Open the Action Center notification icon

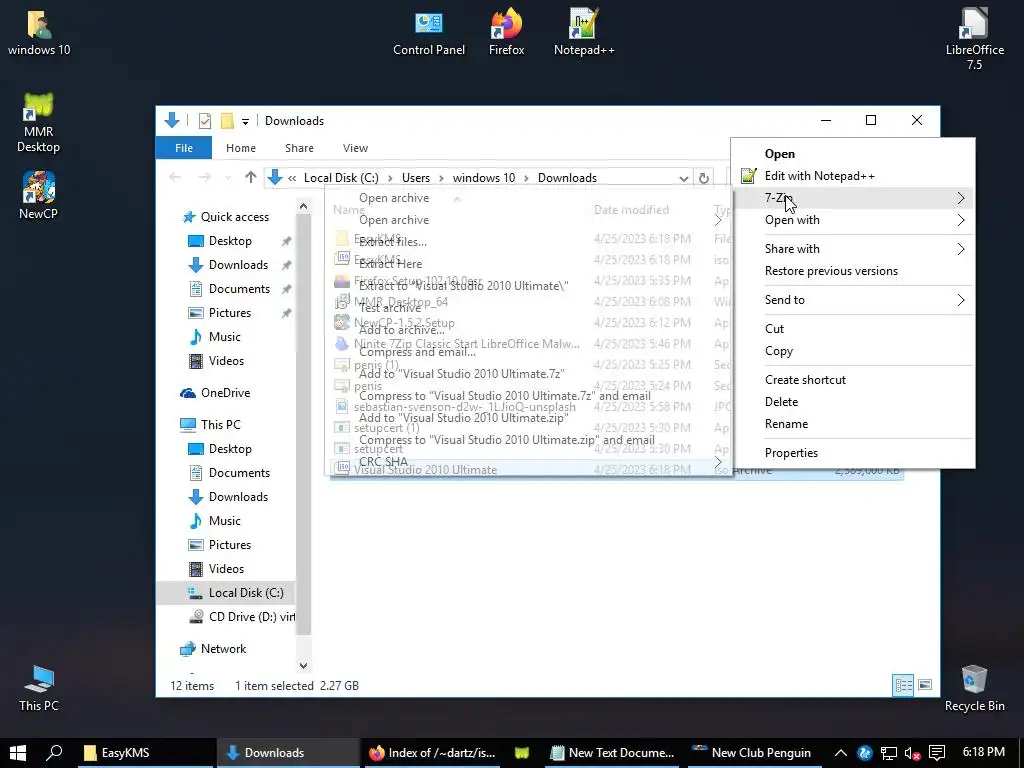point(936,753)
